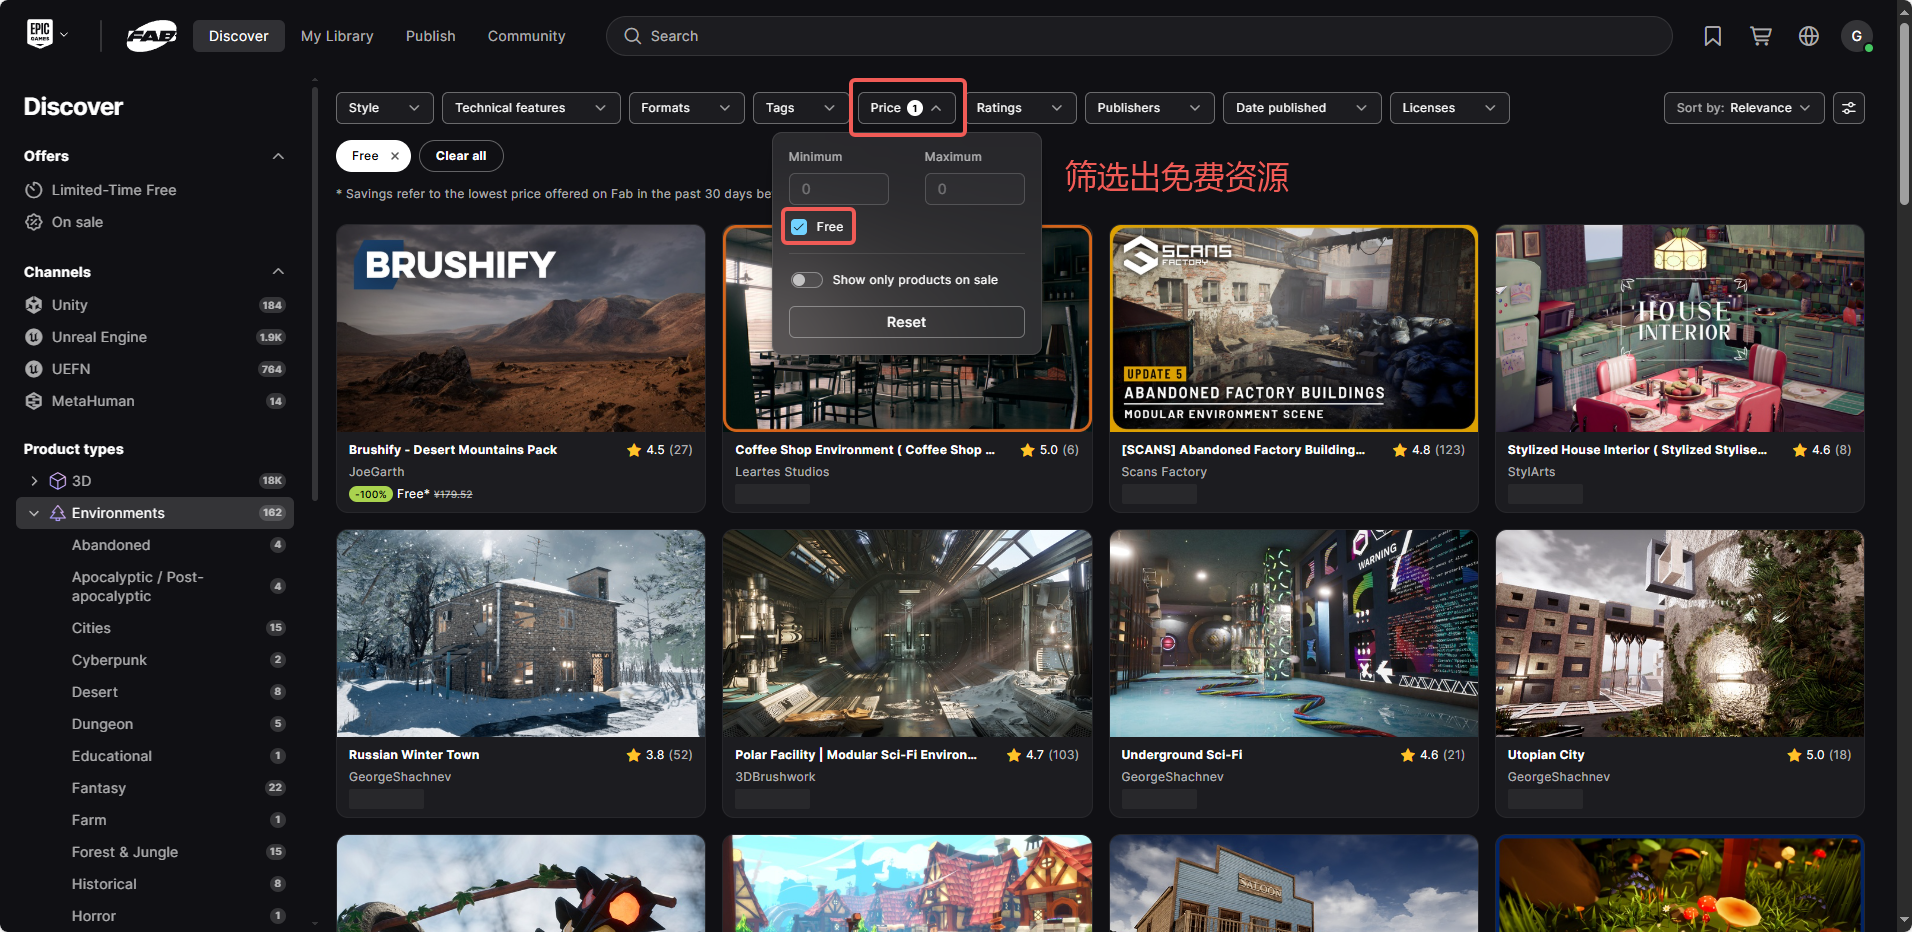Open the Tags filter dropdown
Viewport: 1912px width, 932px height.
(801, 108)
